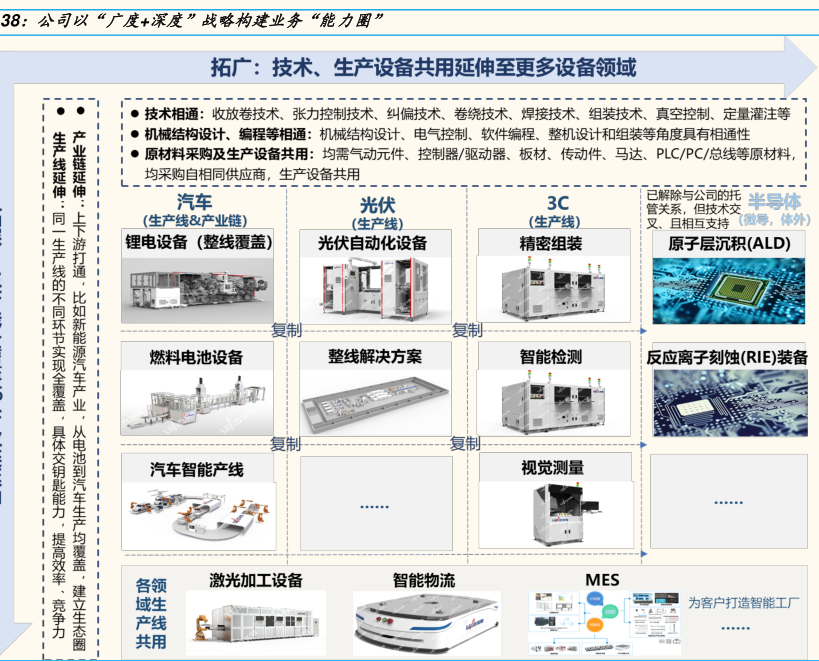Click the lithium battery equipment machine image
This screenshot has height=661, width=819.
[198, 286]
